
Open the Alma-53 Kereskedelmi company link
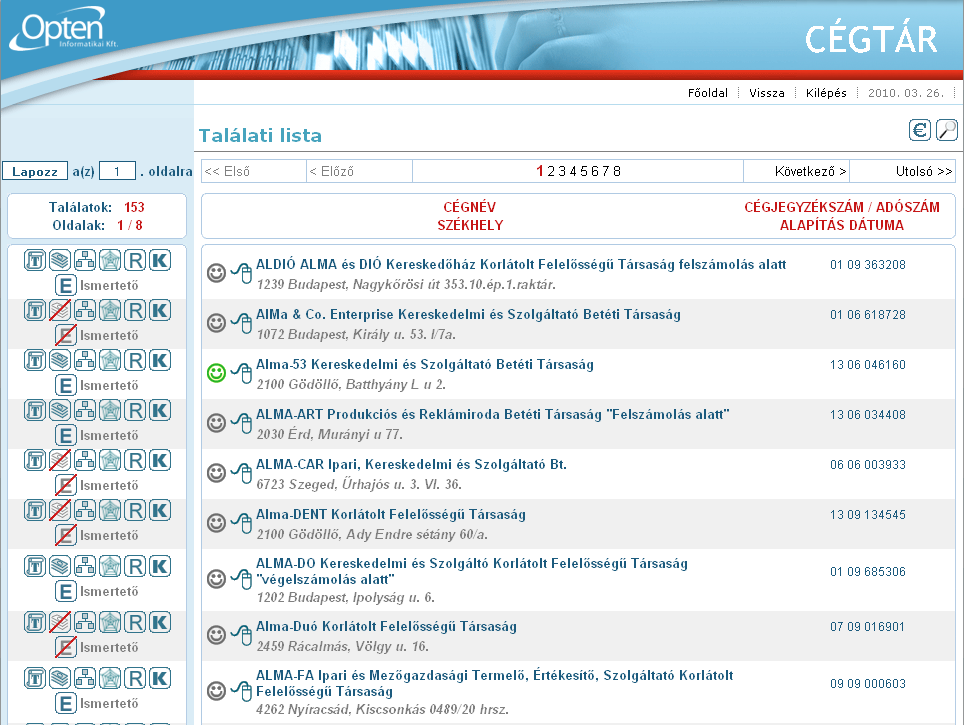pyautogui.click(x=425, y=365)
